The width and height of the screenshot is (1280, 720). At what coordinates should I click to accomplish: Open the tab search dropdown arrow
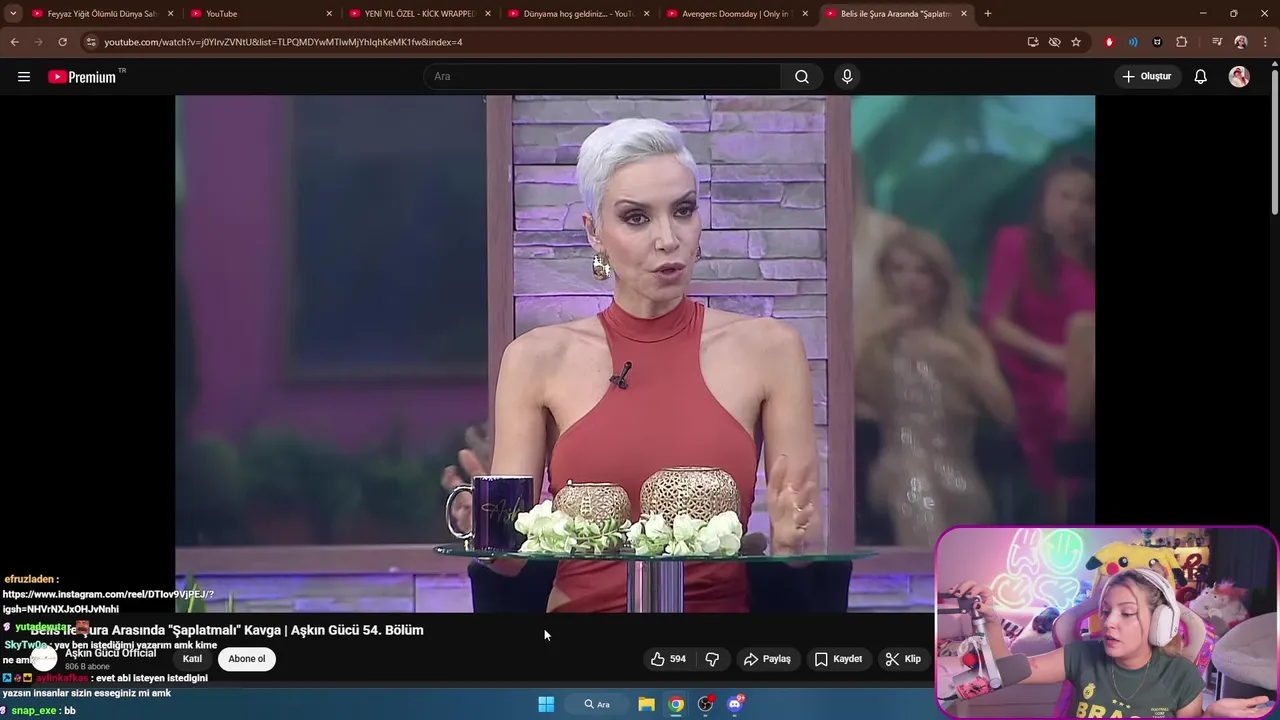(13, 14)
